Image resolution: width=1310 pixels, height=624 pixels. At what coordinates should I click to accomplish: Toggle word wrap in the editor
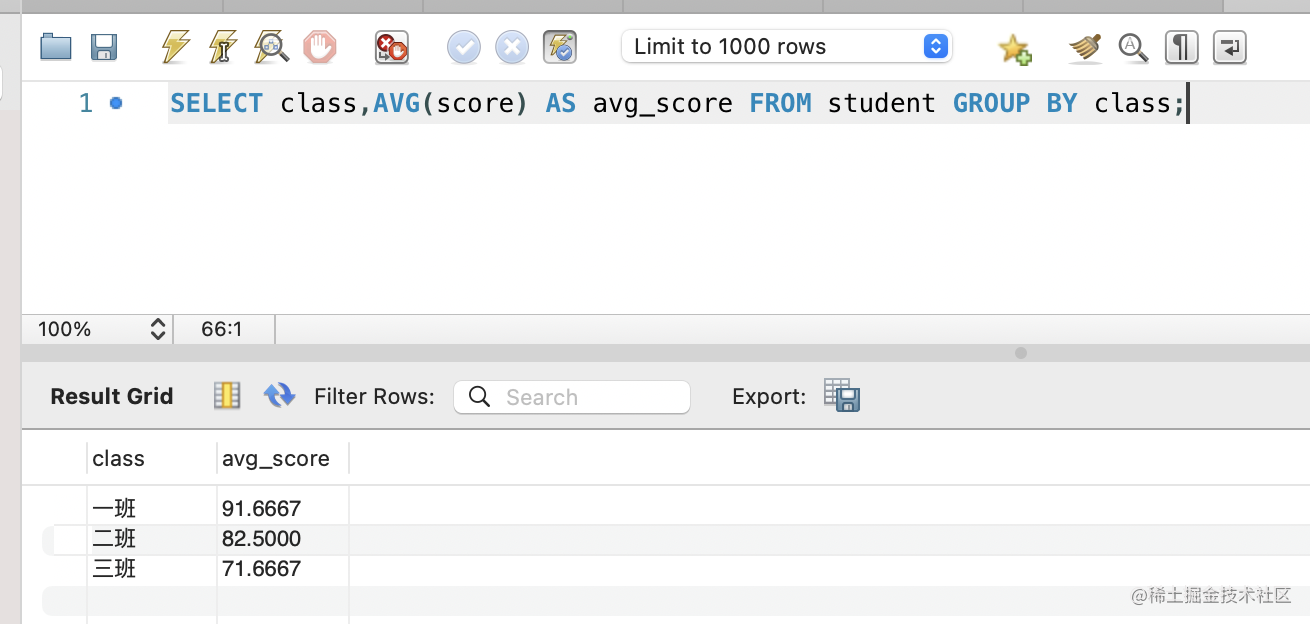[x=1229, y=47]
